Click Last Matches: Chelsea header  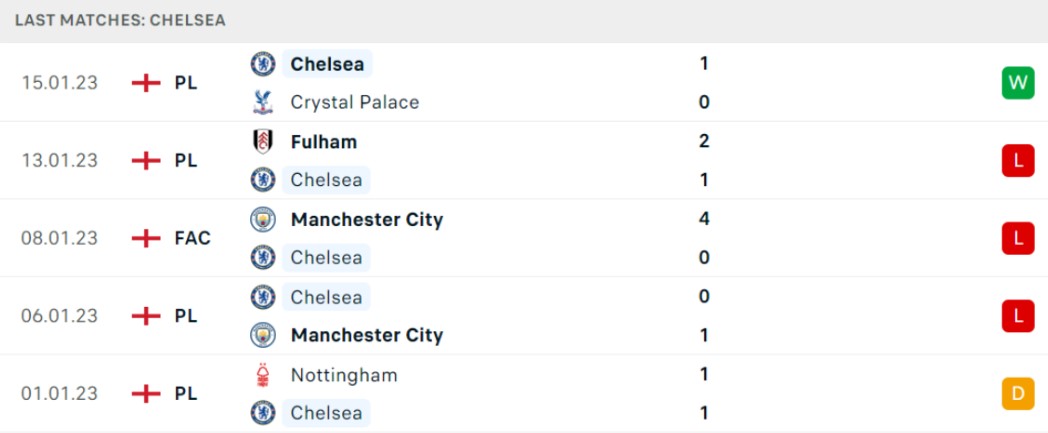click(x=120, y=20)
